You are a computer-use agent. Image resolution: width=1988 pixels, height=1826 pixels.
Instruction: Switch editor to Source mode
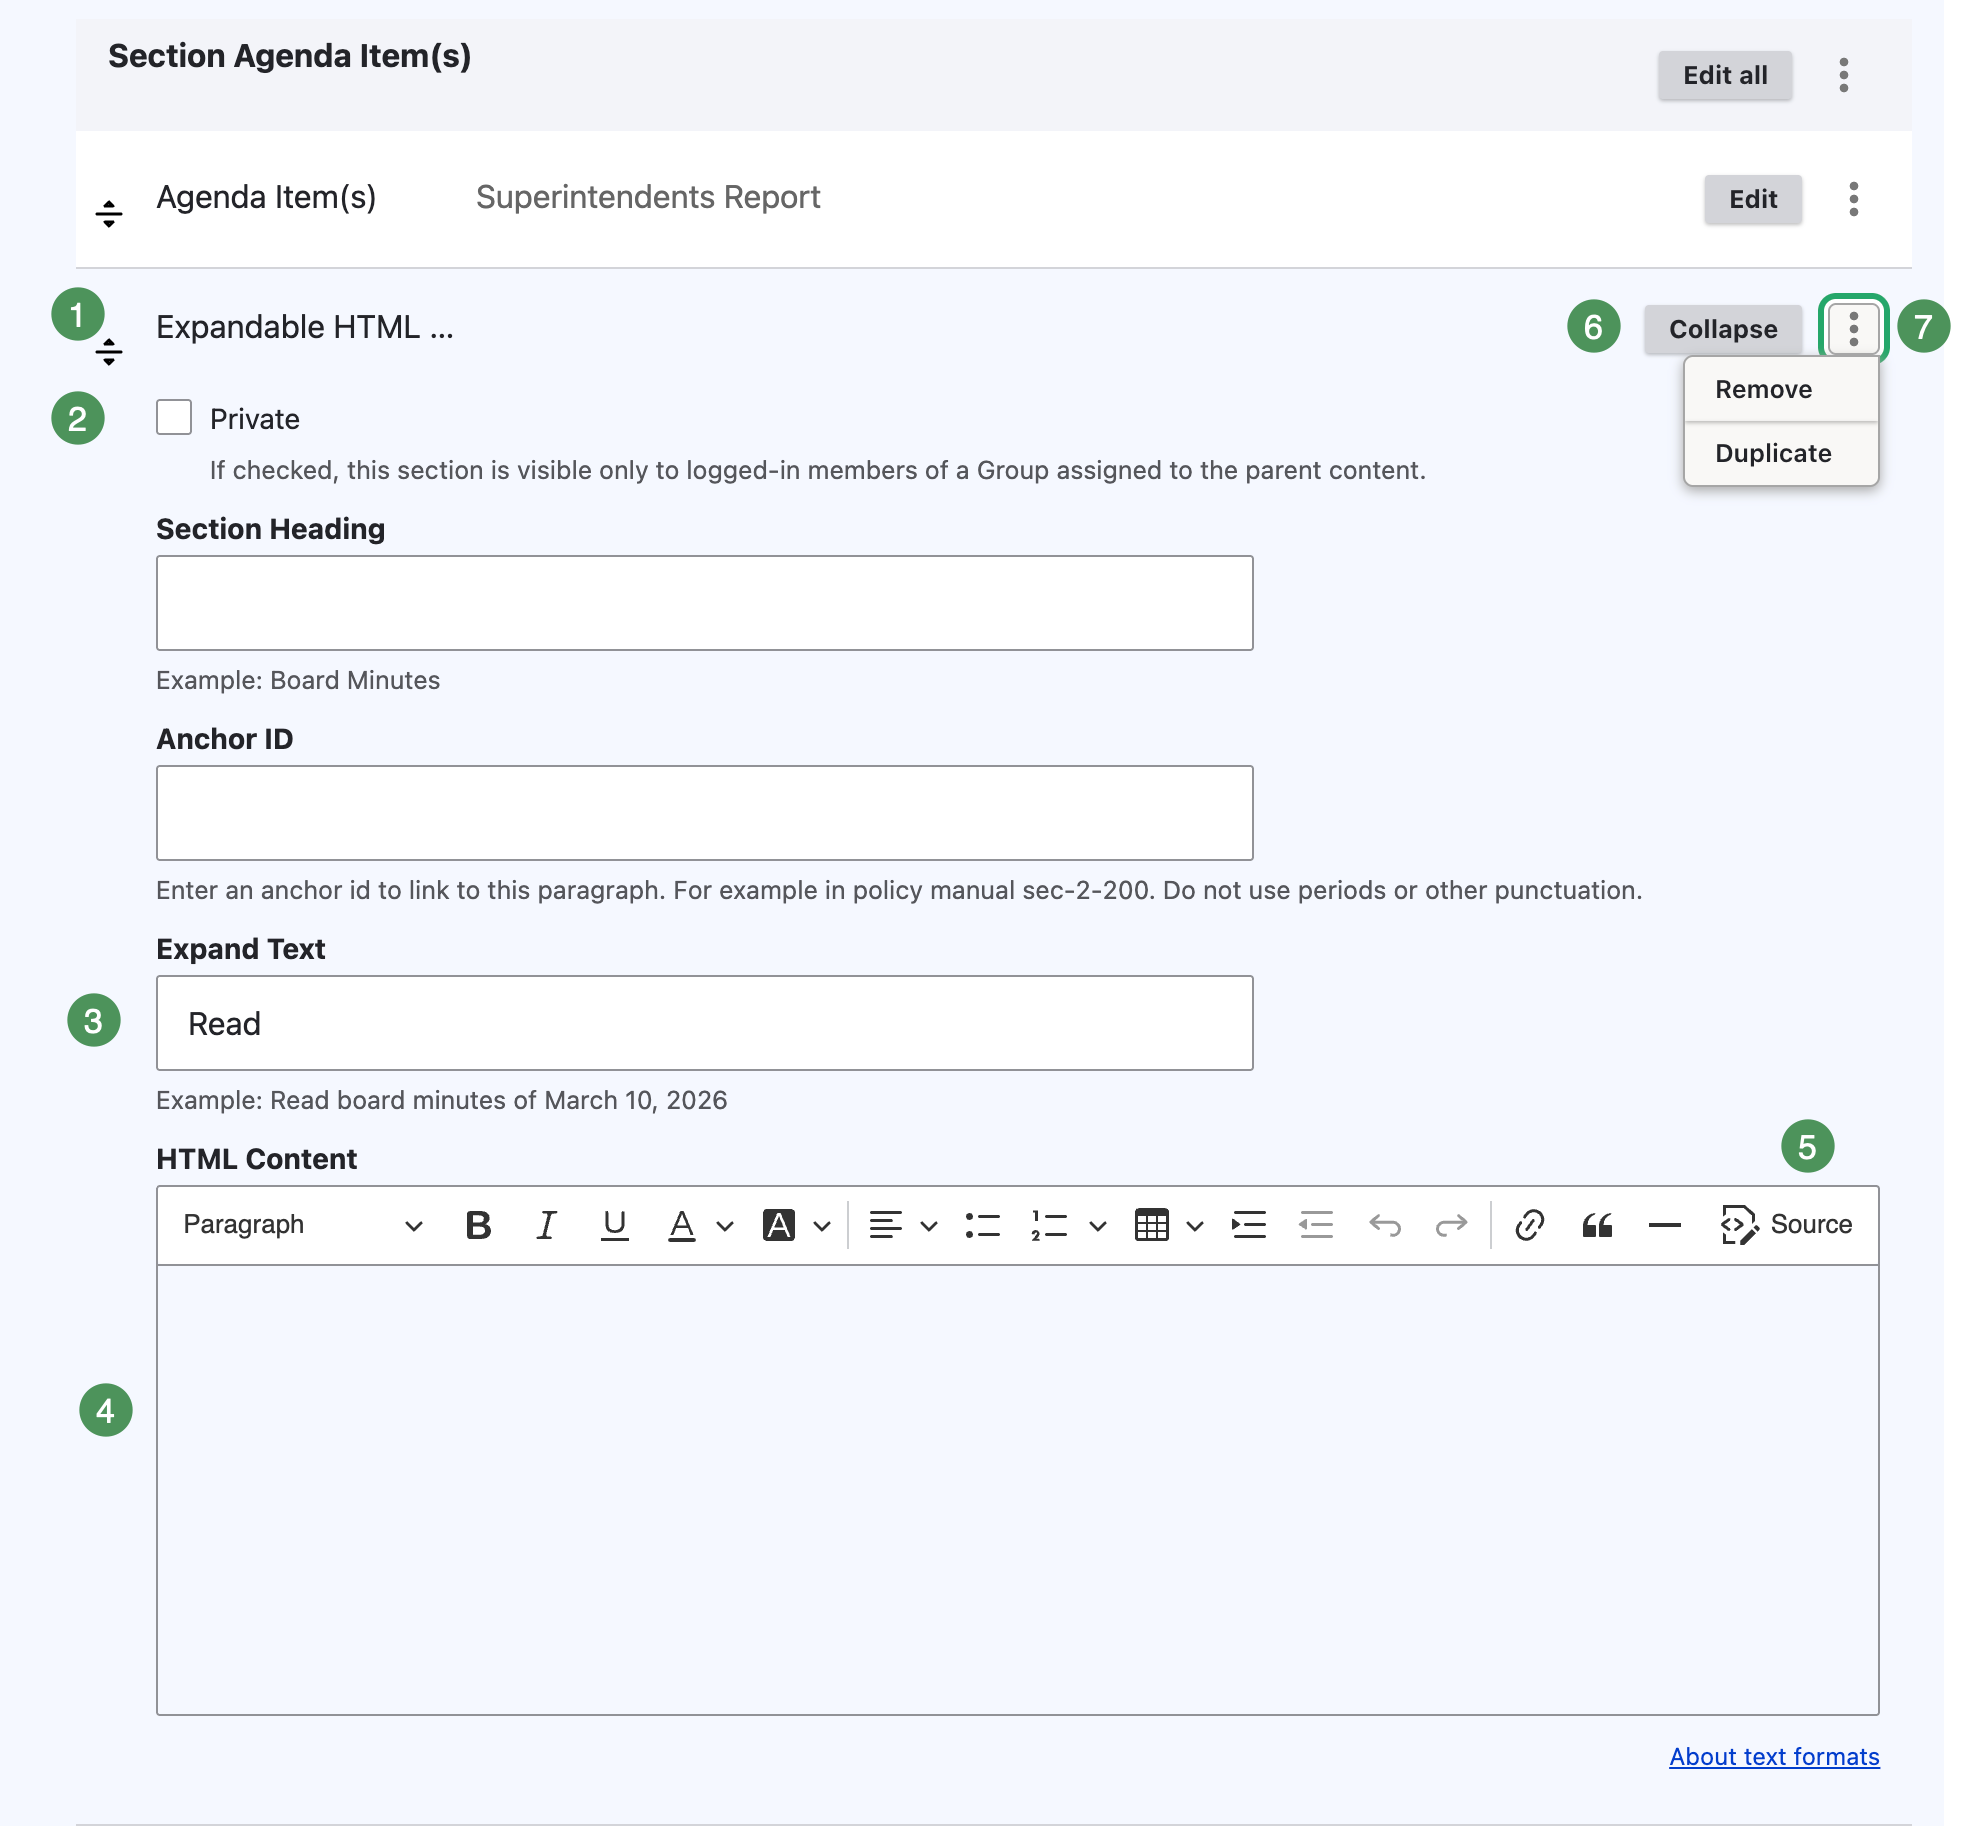(x=1787, y=1225)
